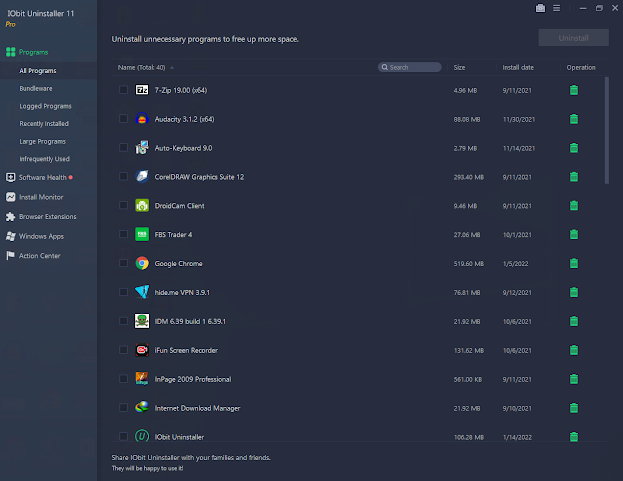Open Large Programs list

(43, 141)
